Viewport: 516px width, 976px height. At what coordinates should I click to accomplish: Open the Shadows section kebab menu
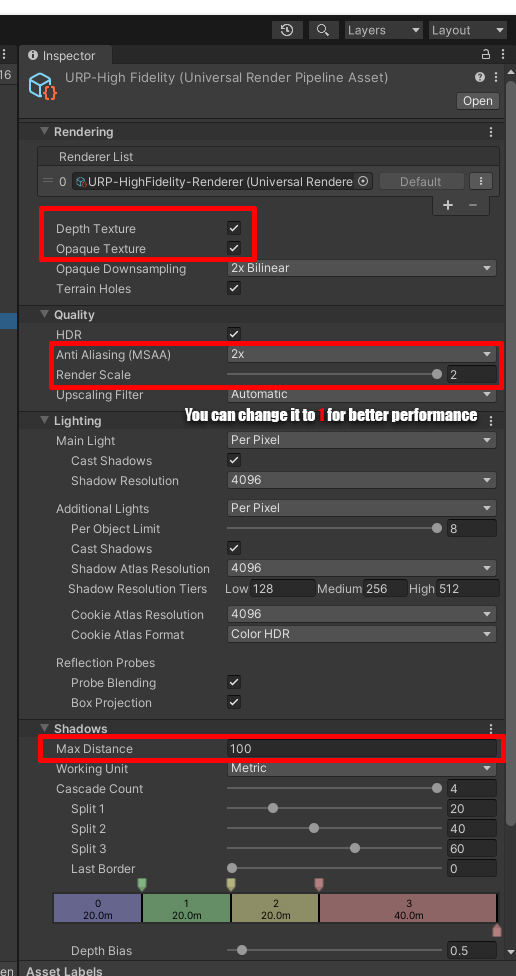[491, 729]
